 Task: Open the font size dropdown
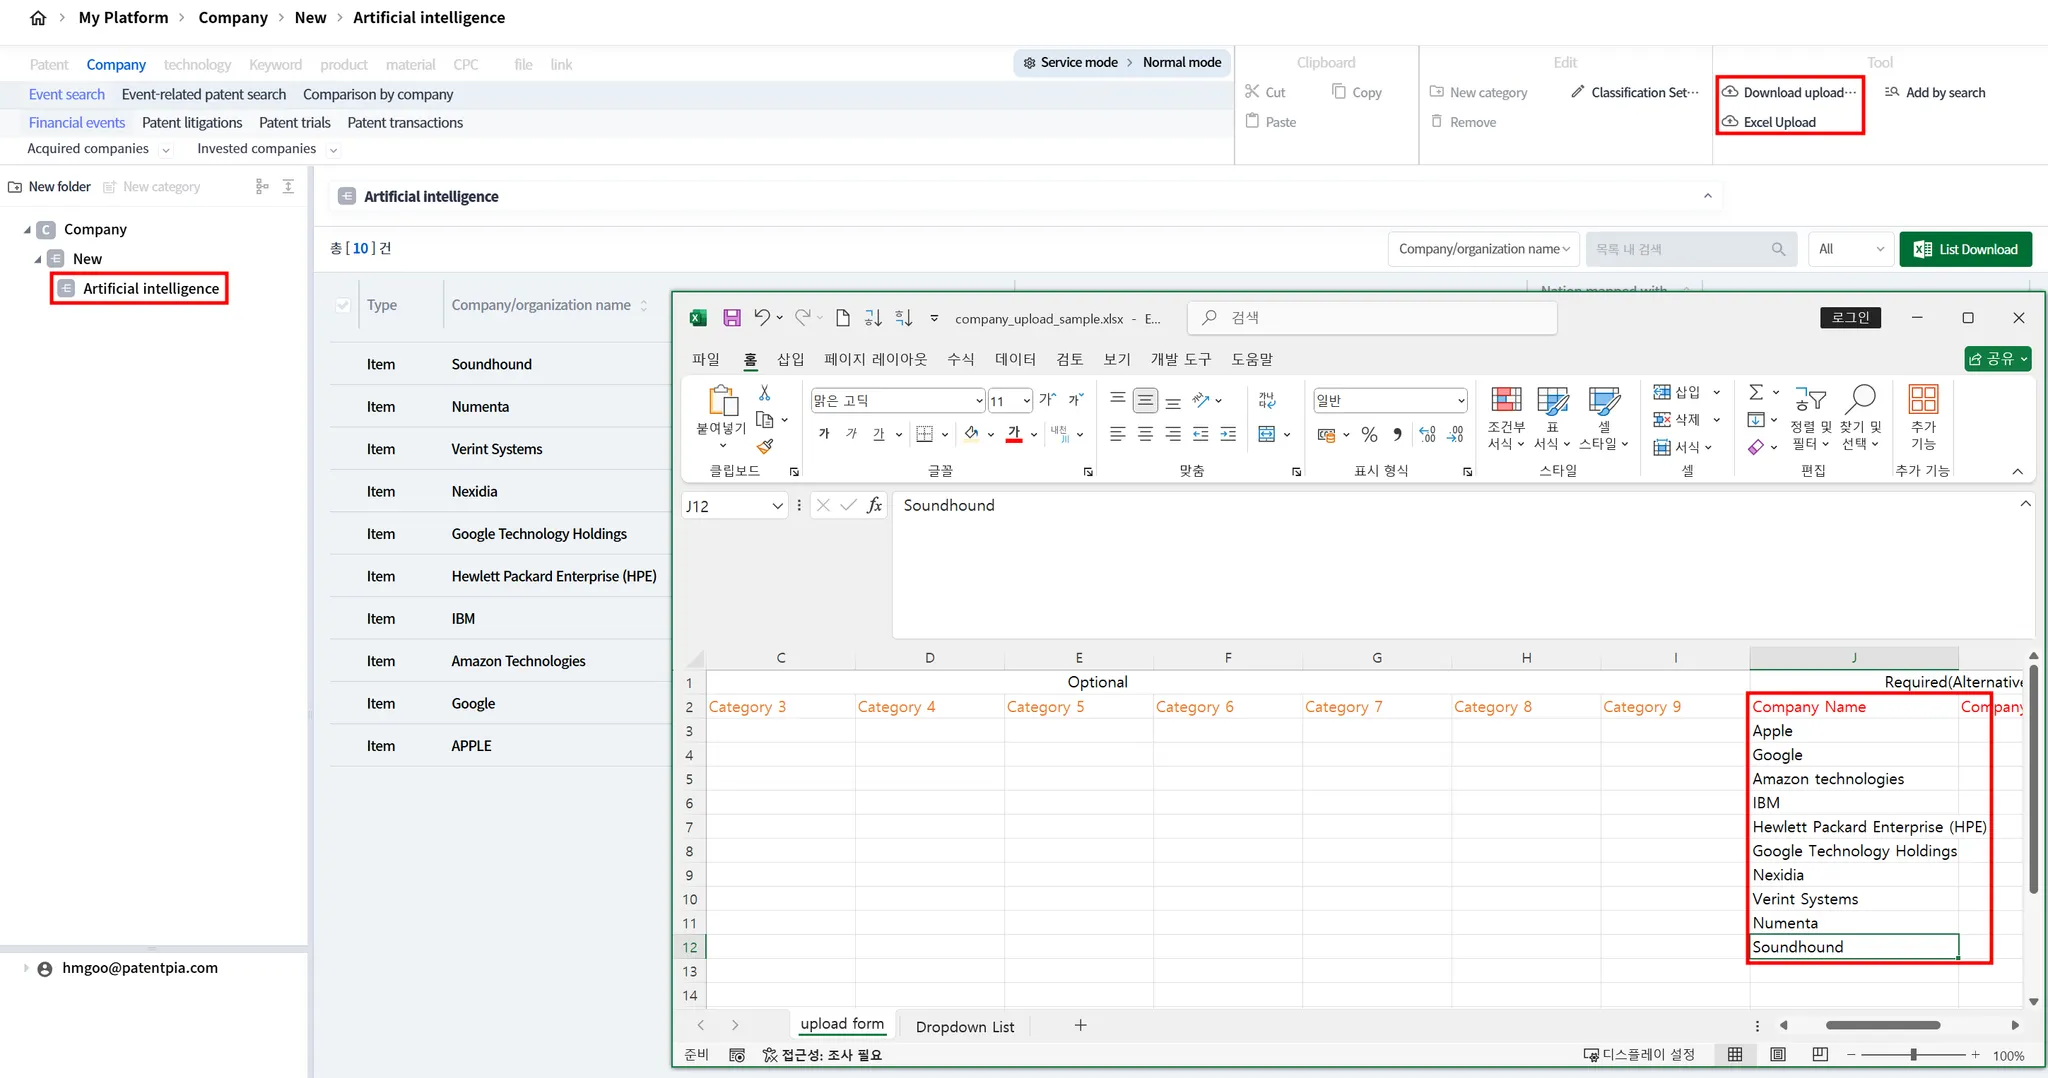pyautogui.click(x=1026, y=401)
